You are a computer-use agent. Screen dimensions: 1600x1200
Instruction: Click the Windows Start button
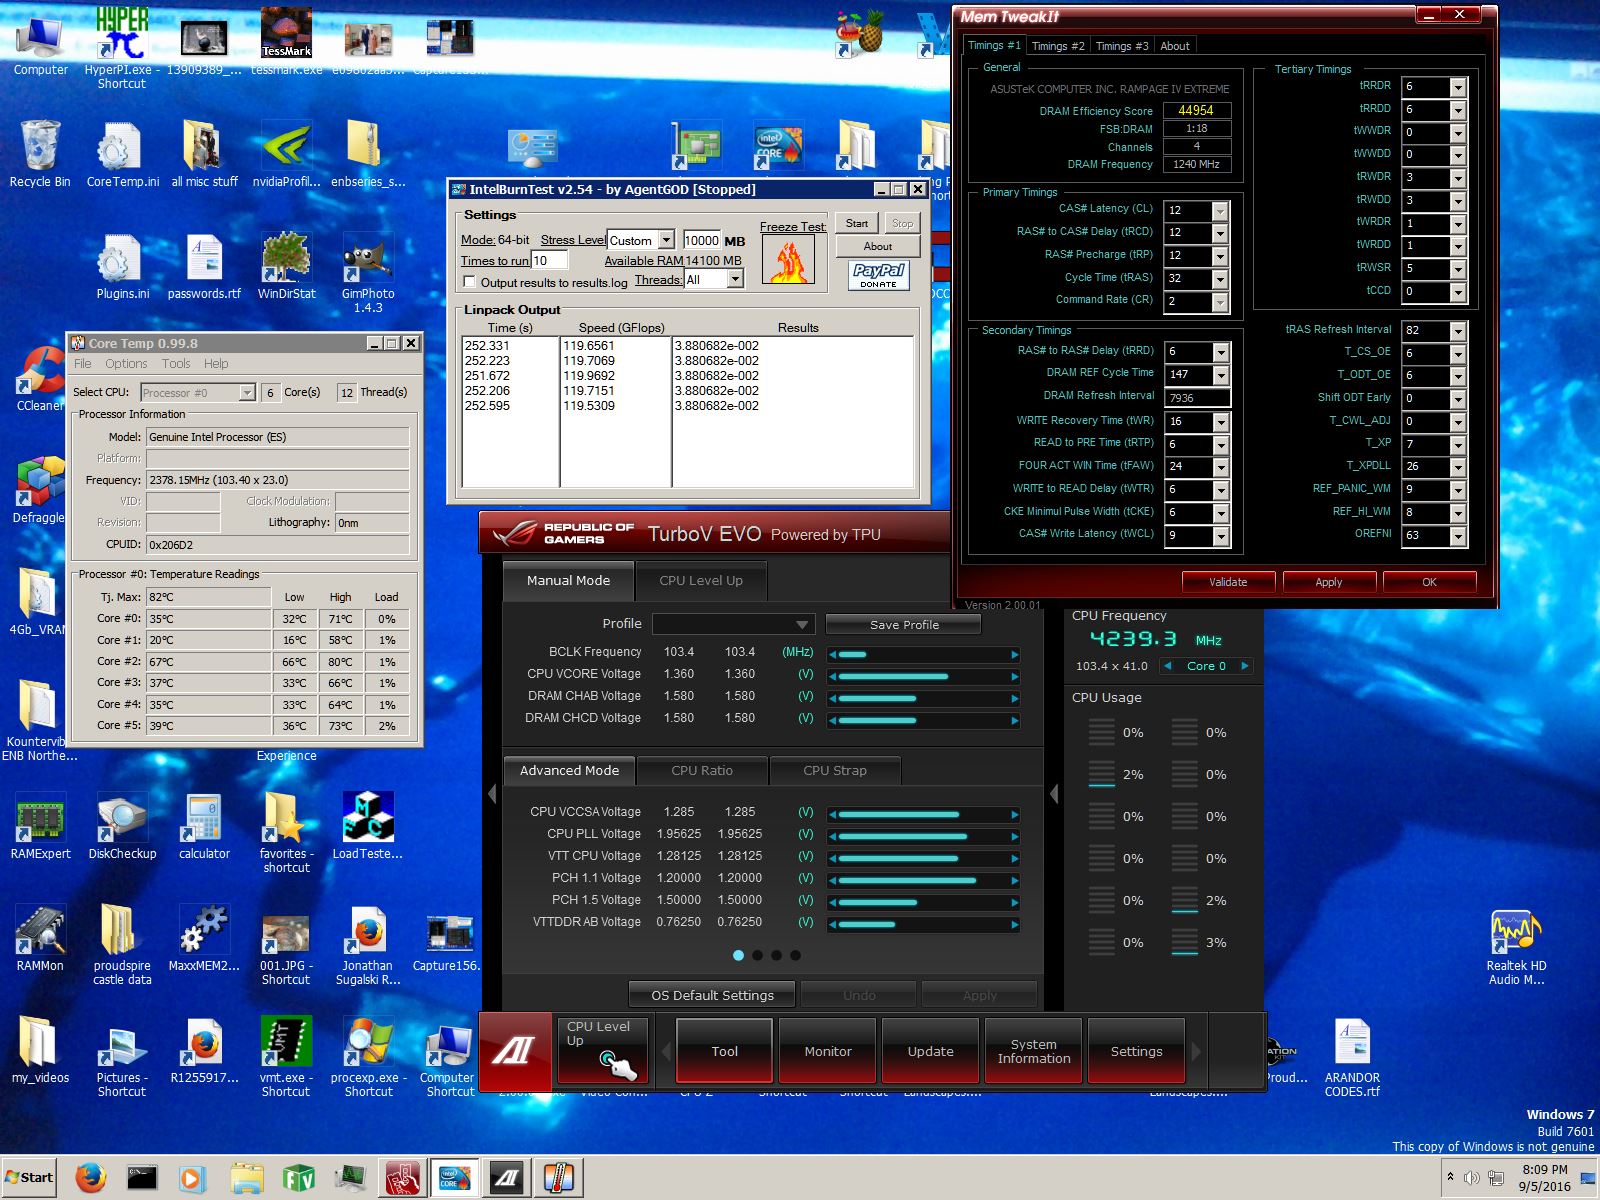[29, 1178]
